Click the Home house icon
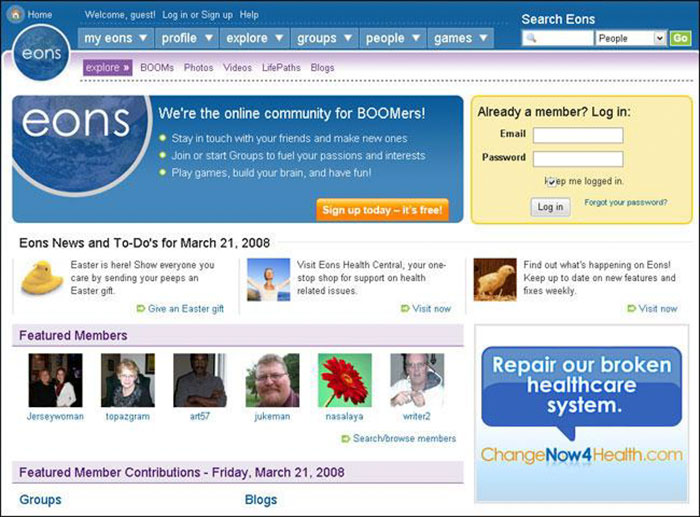 16,14
